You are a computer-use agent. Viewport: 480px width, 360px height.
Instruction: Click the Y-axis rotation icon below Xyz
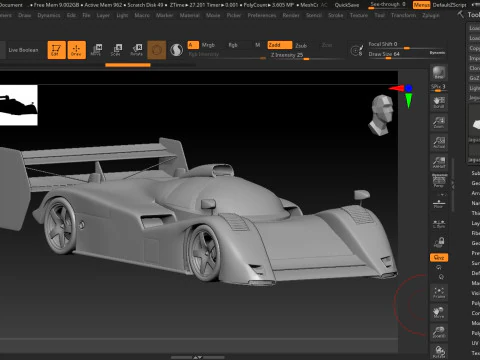point(439,267)
